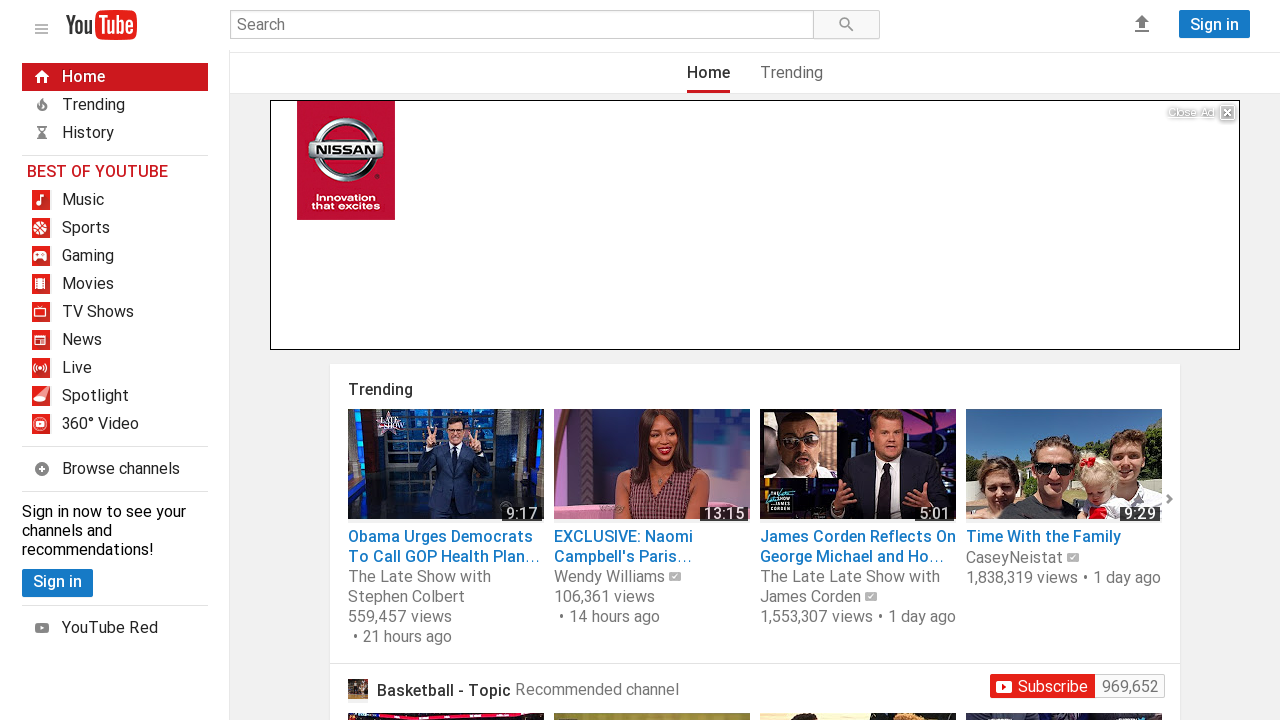1280x720 pixels.
Task: Open Naomi Campbell EXCLUSIVE video title
Action: click(623, 546)
